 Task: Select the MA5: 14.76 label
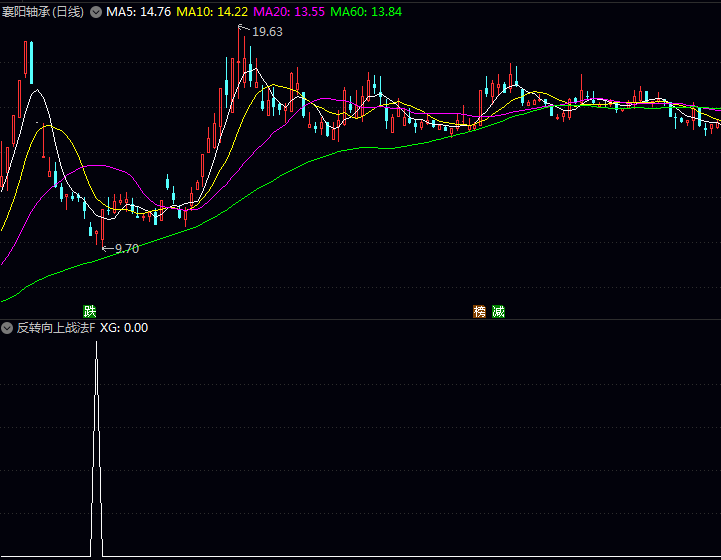coord(138,12)
